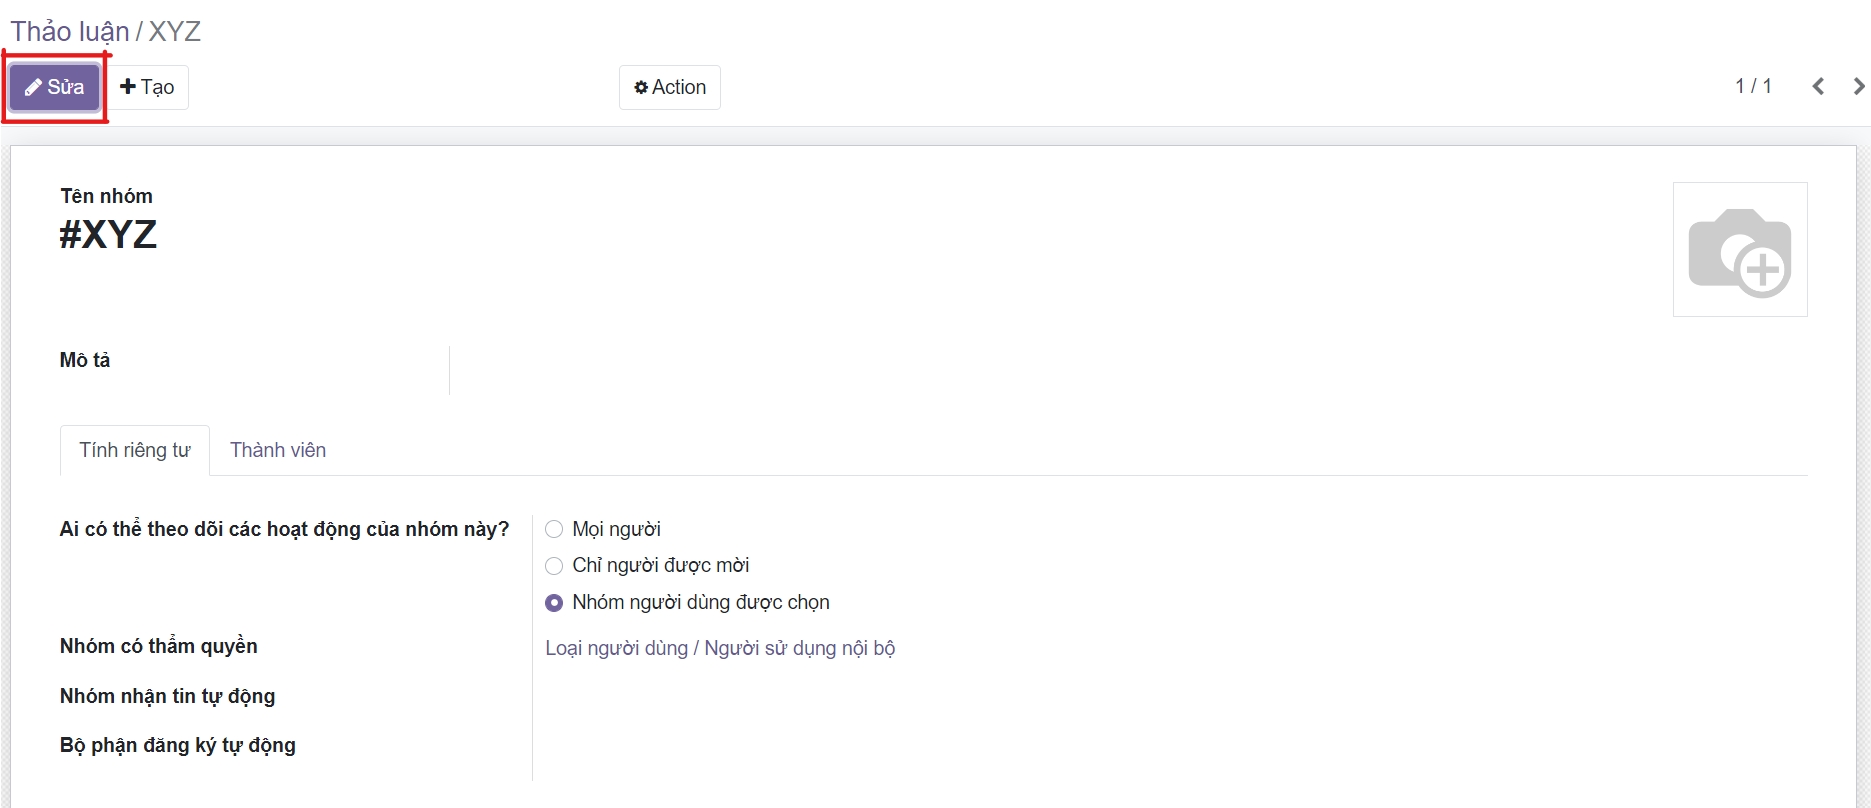Viewport: 1871px width, 808px height.
Task: Click the Nhóm nhận tin tự động label
Action: coord(167,696)
